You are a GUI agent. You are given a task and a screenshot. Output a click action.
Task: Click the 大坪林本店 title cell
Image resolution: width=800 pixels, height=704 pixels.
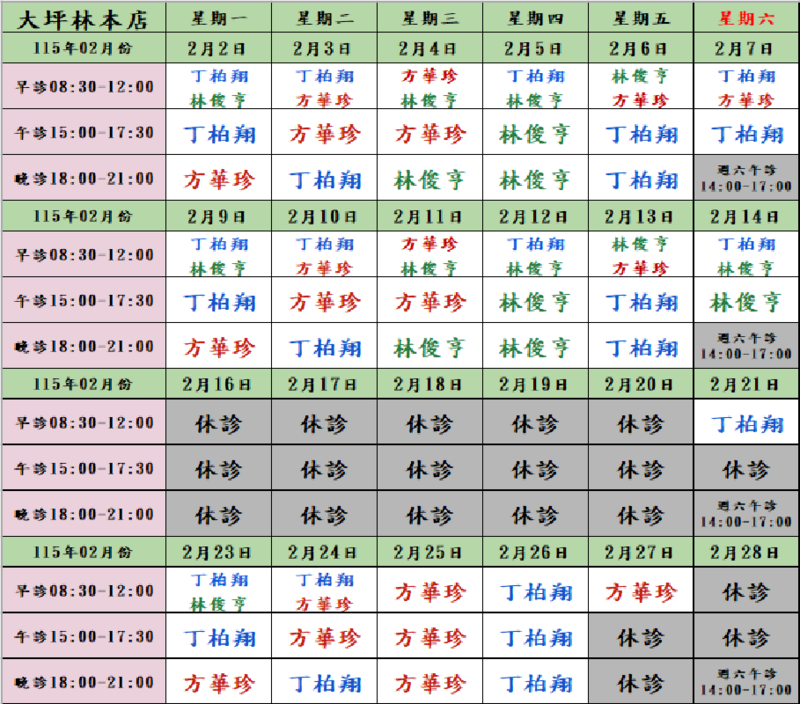pos(83,19)
